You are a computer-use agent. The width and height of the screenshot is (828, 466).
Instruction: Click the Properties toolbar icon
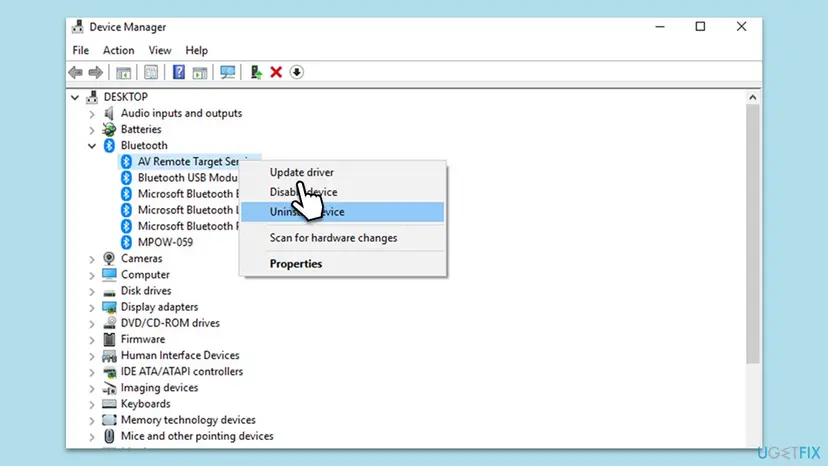tap(151, 72)
